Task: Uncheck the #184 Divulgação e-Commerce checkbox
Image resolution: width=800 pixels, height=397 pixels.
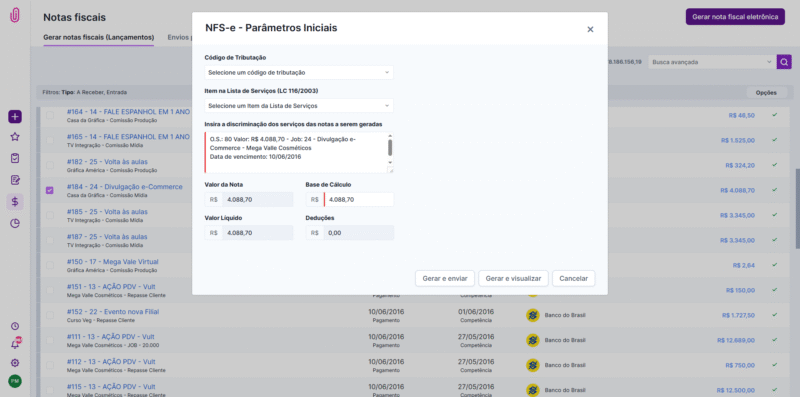Action: tap(49, 190)
